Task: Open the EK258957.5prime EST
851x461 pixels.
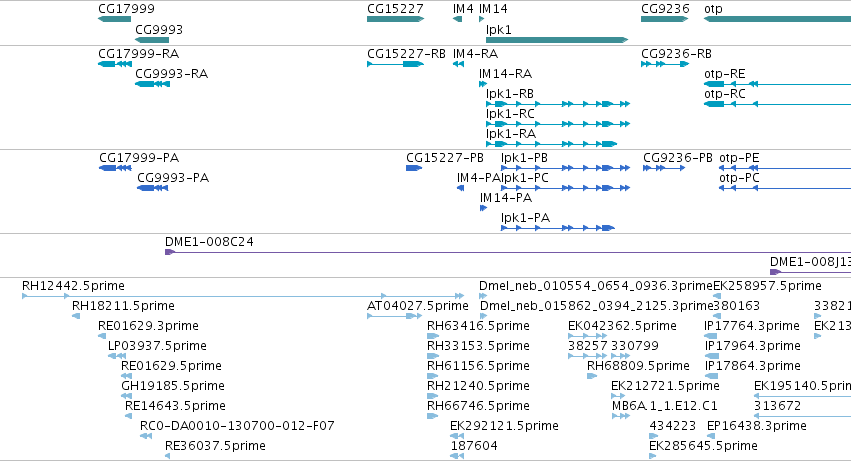Action: click(717, 296)
